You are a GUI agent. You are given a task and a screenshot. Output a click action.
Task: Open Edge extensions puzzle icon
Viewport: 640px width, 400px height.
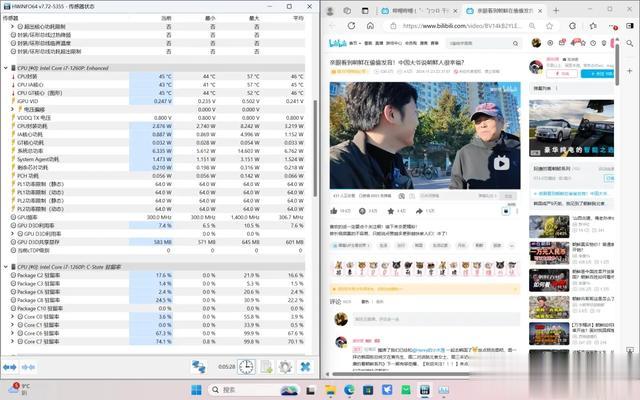tap(573, 26)
